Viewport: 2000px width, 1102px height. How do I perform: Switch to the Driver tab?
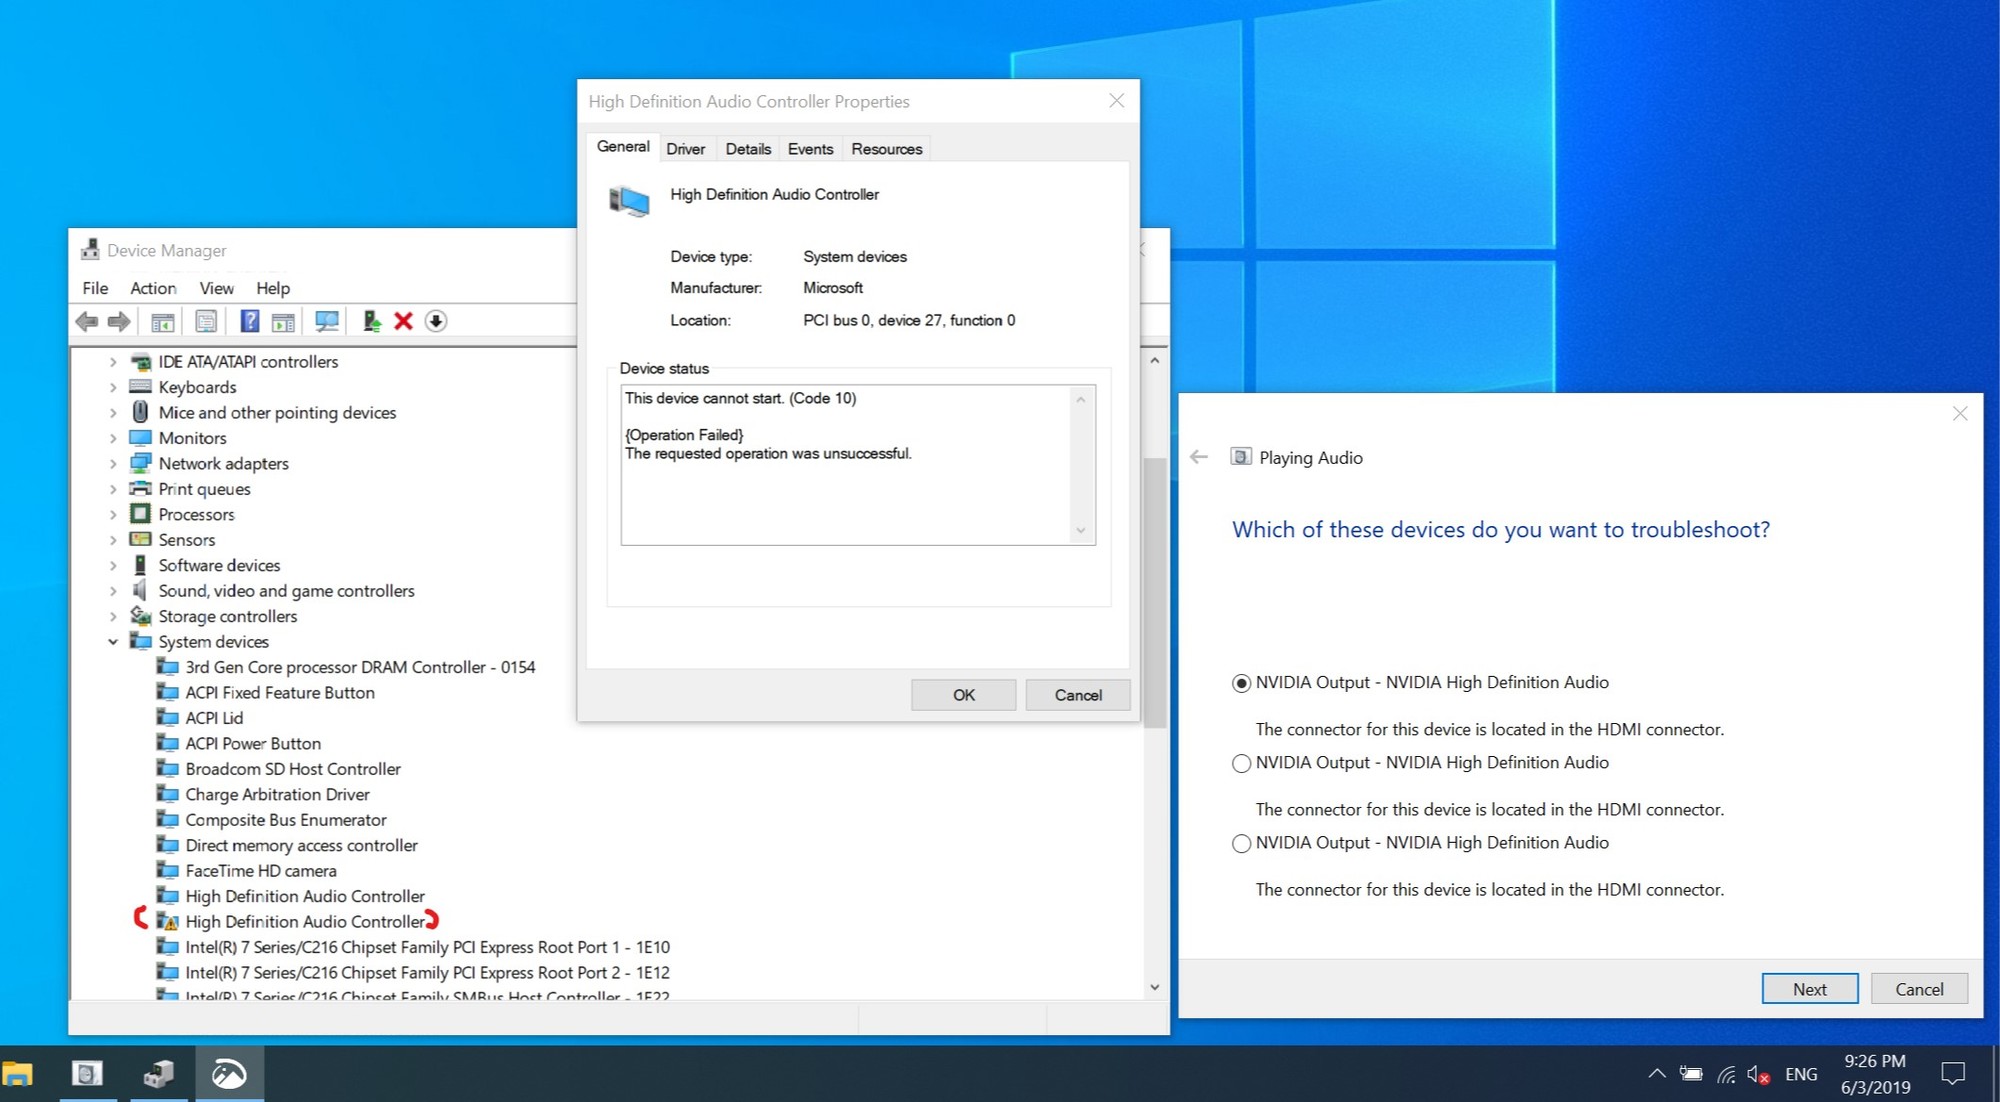pos(686,148)
